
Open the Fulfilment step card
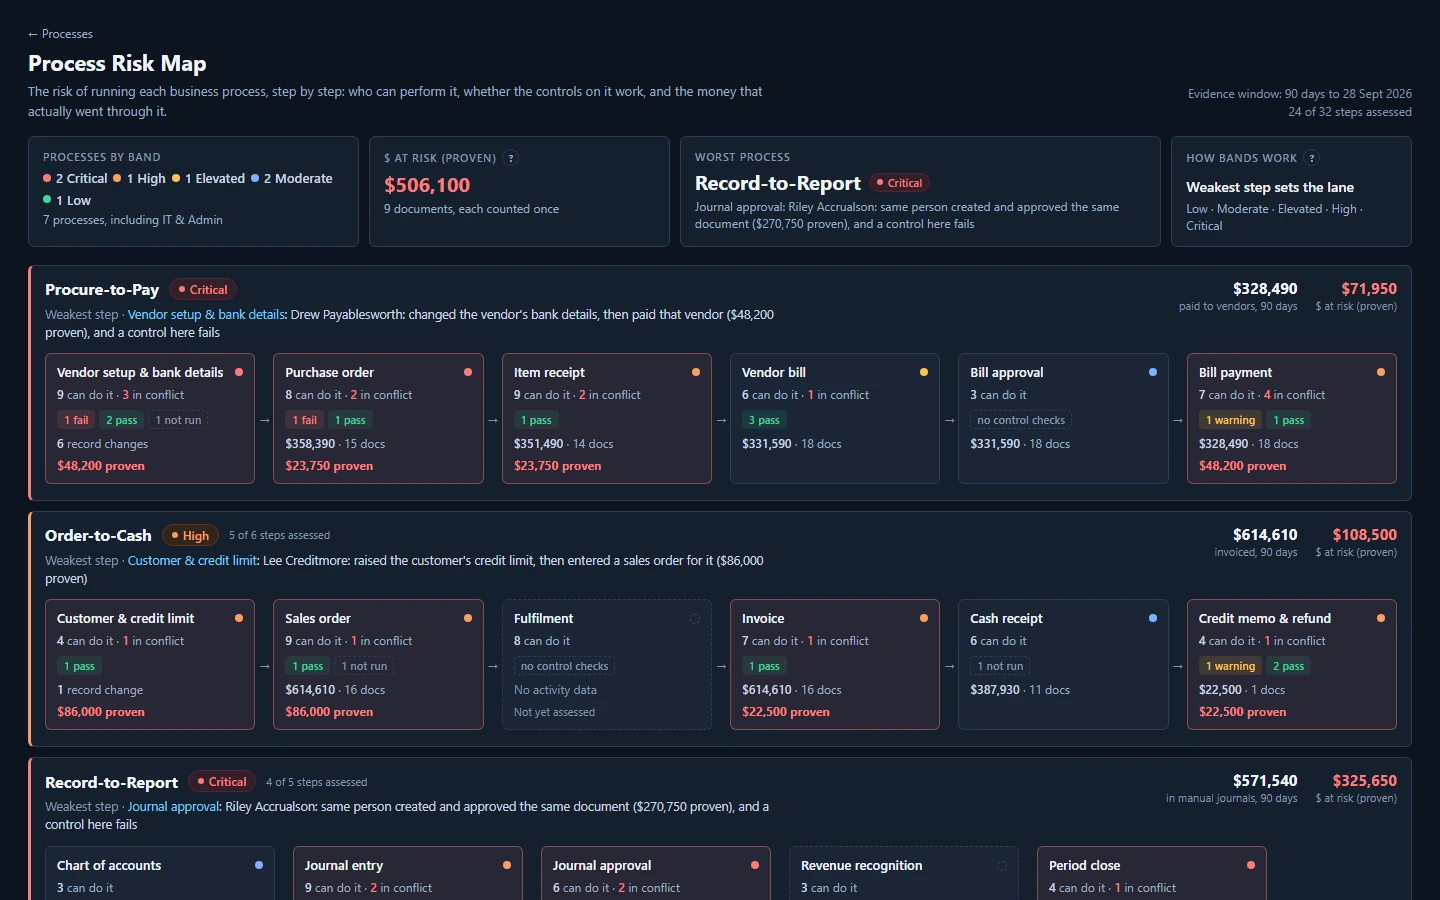click(x=607, y=664)
